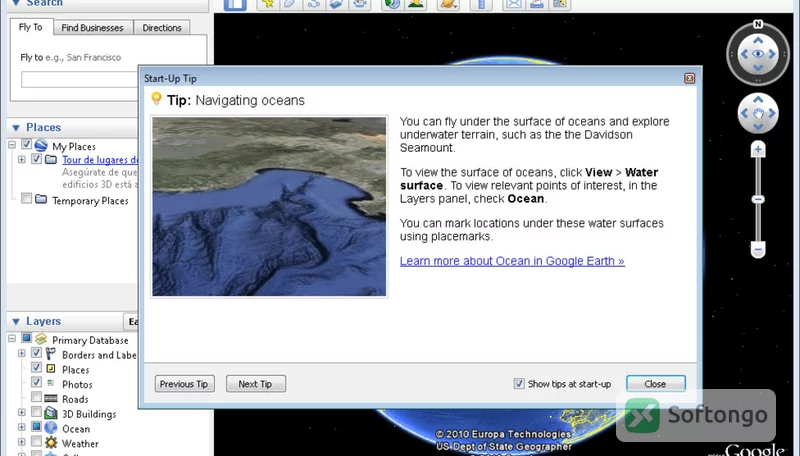Toggle the Primary Database checkbox
This screenshot has width=800, height=456.
pos(27,338)
